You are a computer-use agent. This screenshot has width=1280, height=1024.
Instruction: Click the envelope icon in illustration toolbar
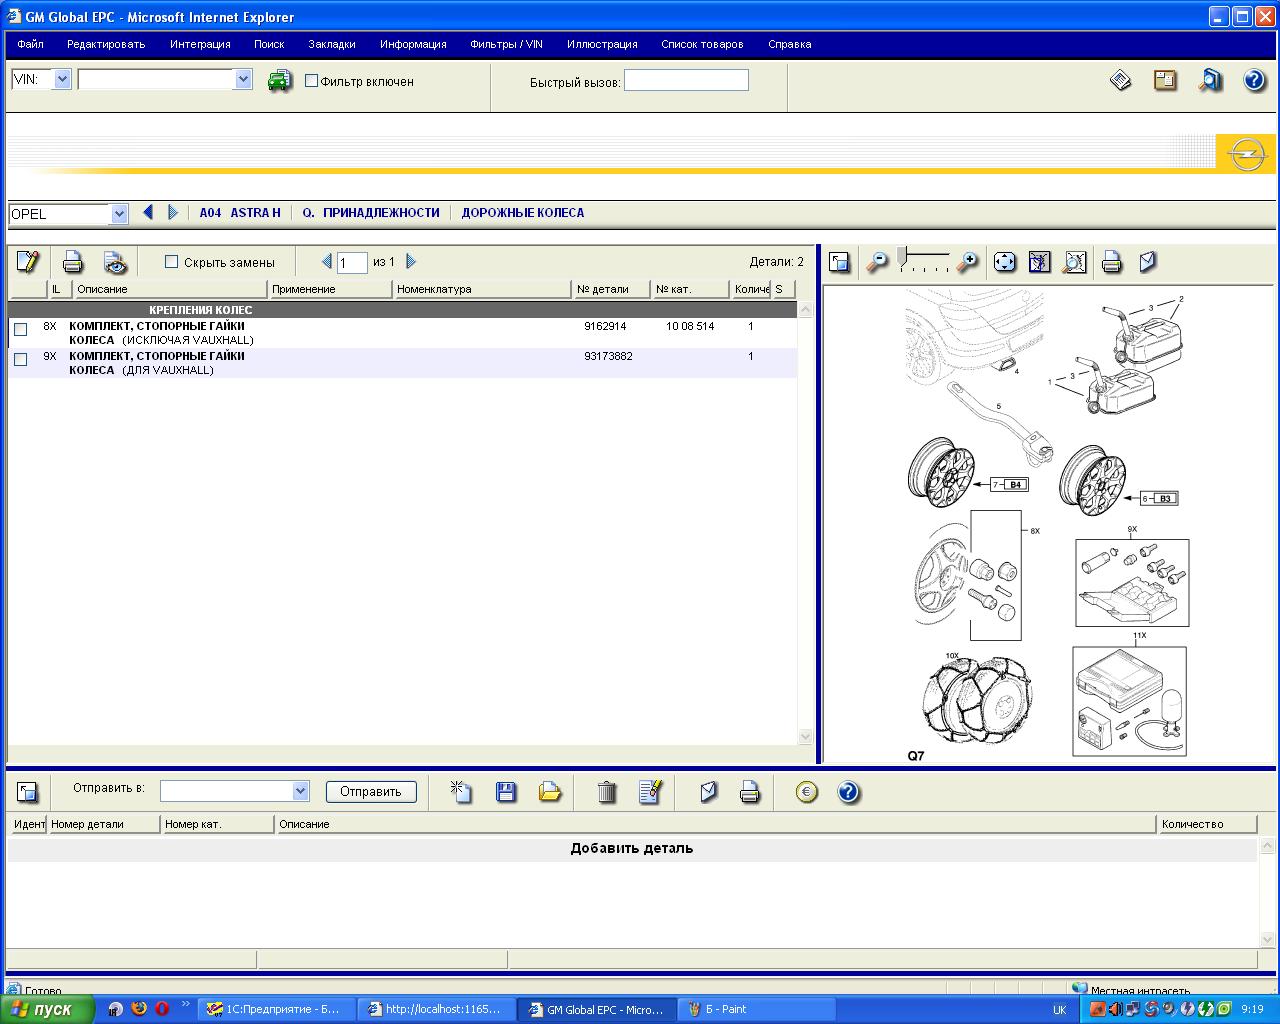coord(1147,262)
